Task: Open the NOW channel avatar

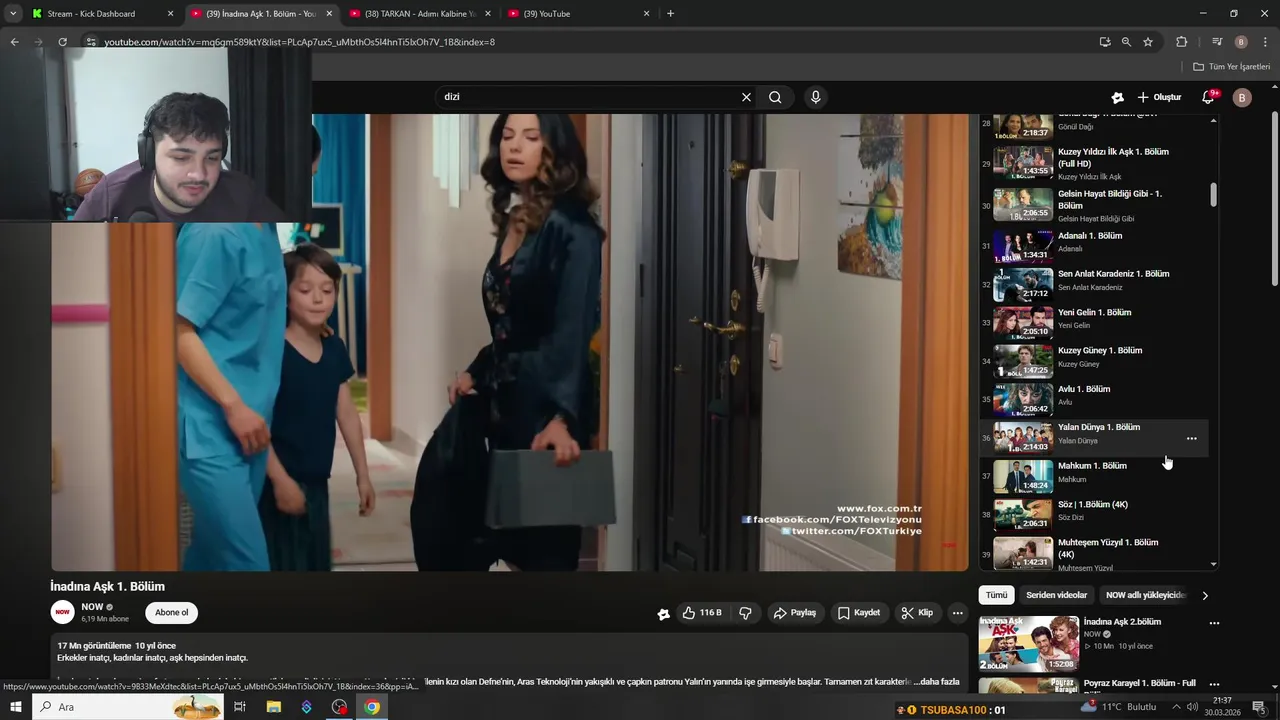Action: [x=63, y=612]
